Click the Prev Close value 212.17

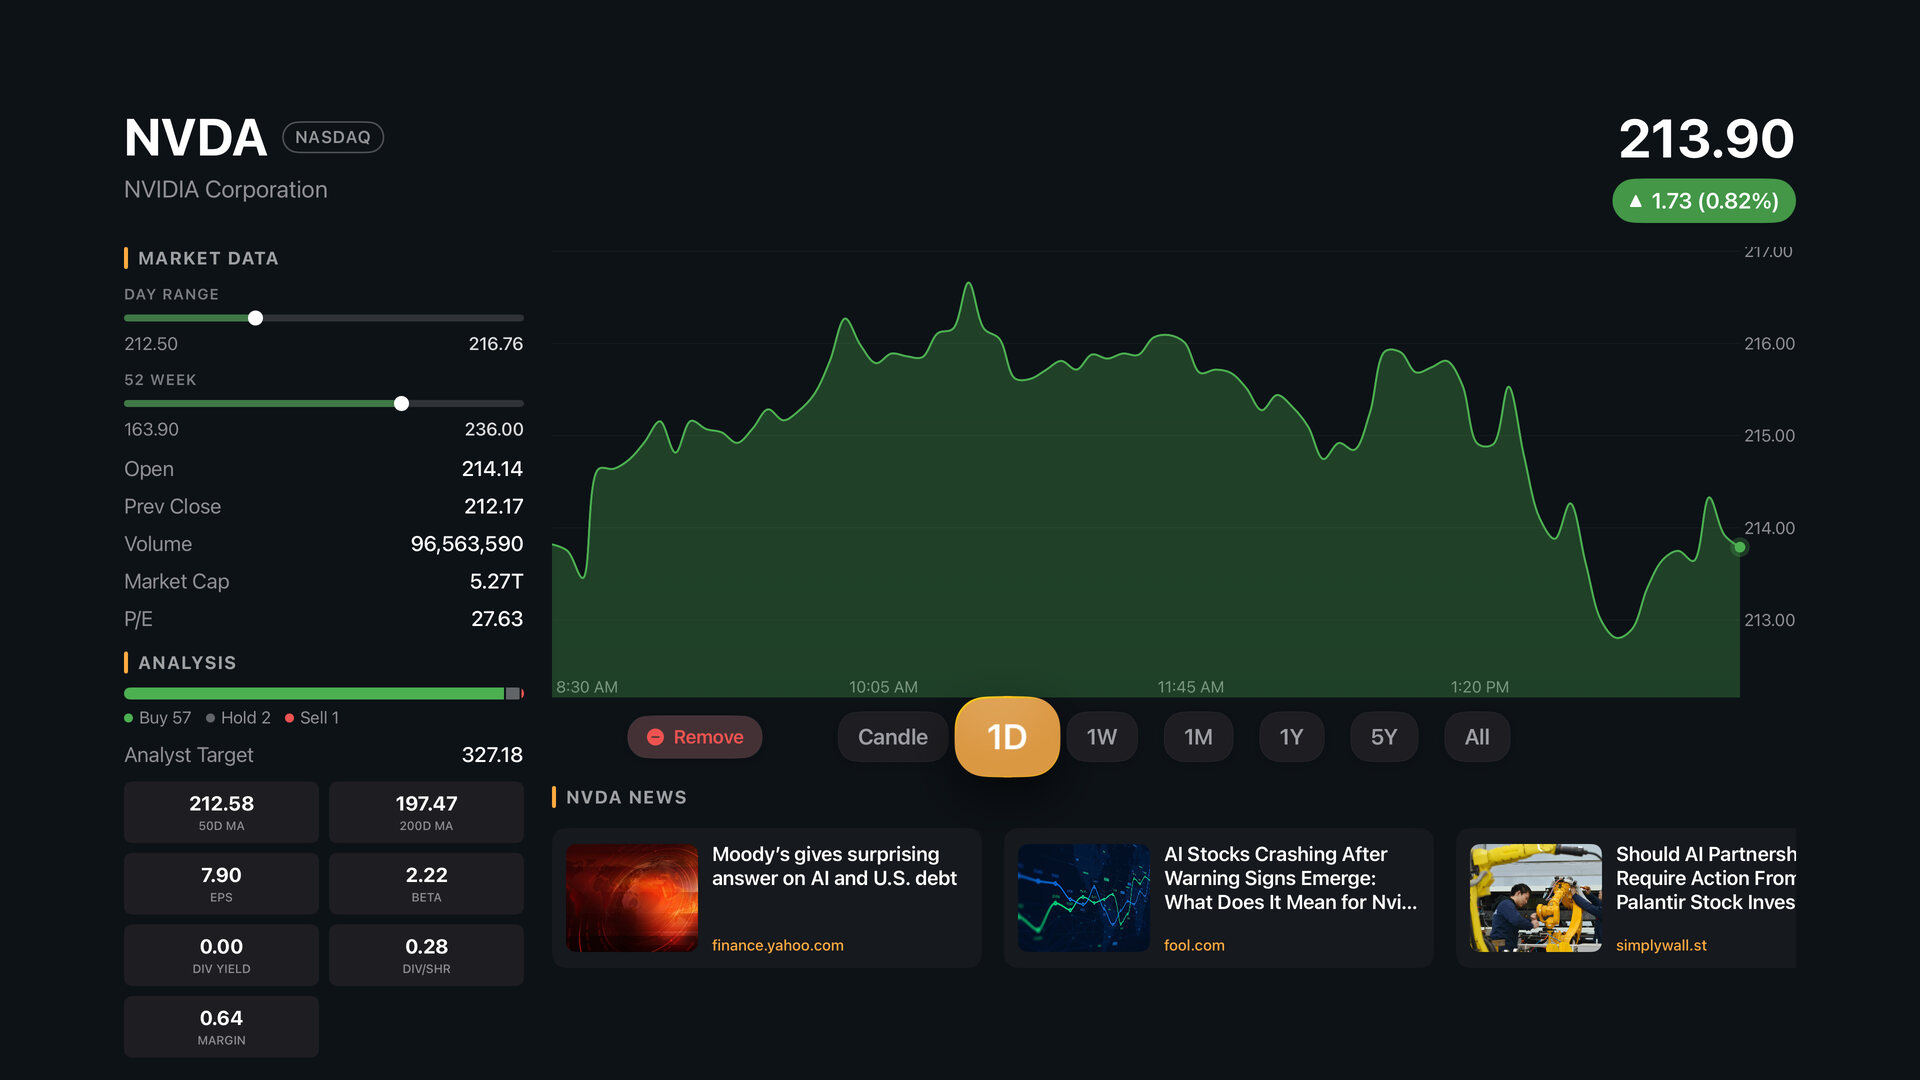[493, 507]
